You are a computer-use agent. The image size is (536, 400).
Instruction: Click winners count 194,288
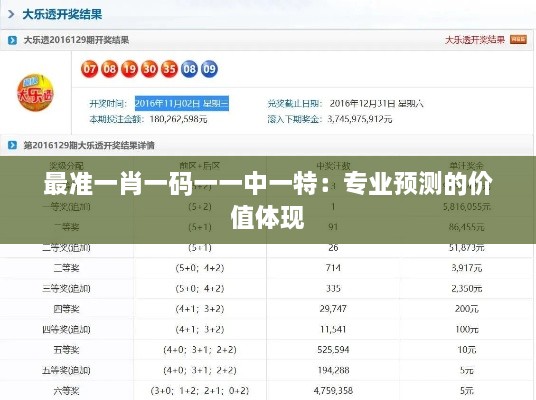(333, 370)
